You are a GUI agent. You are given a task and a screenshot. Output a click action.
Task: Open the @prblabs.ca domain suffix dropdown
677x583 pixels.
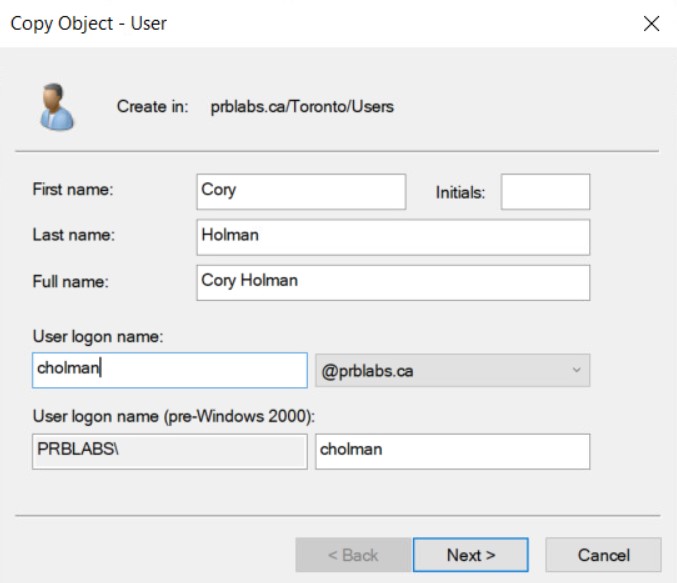tap(452, 371)
